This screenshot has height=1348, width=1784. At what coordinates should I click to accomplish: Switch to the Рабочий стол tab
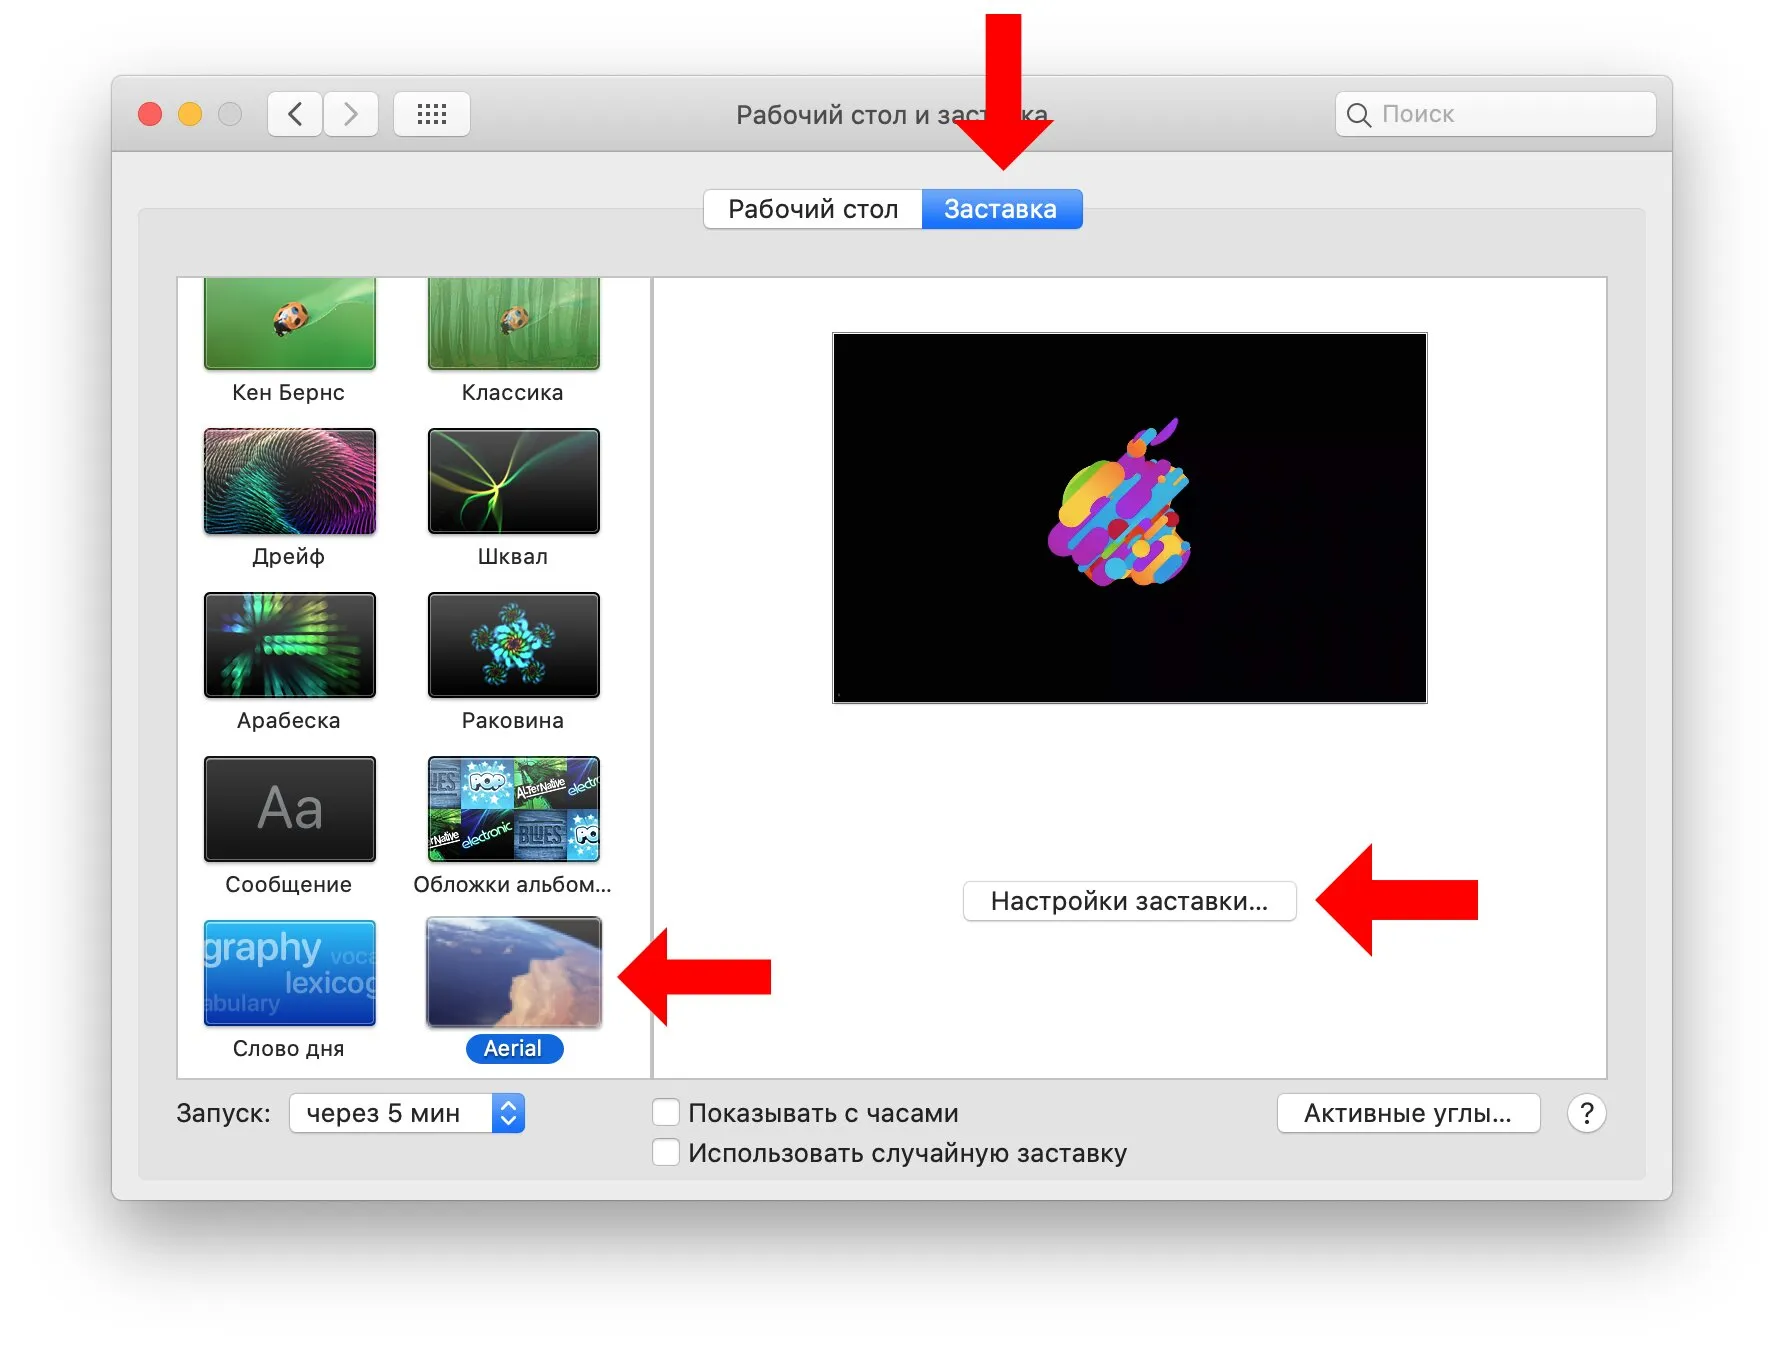(813, 209)
